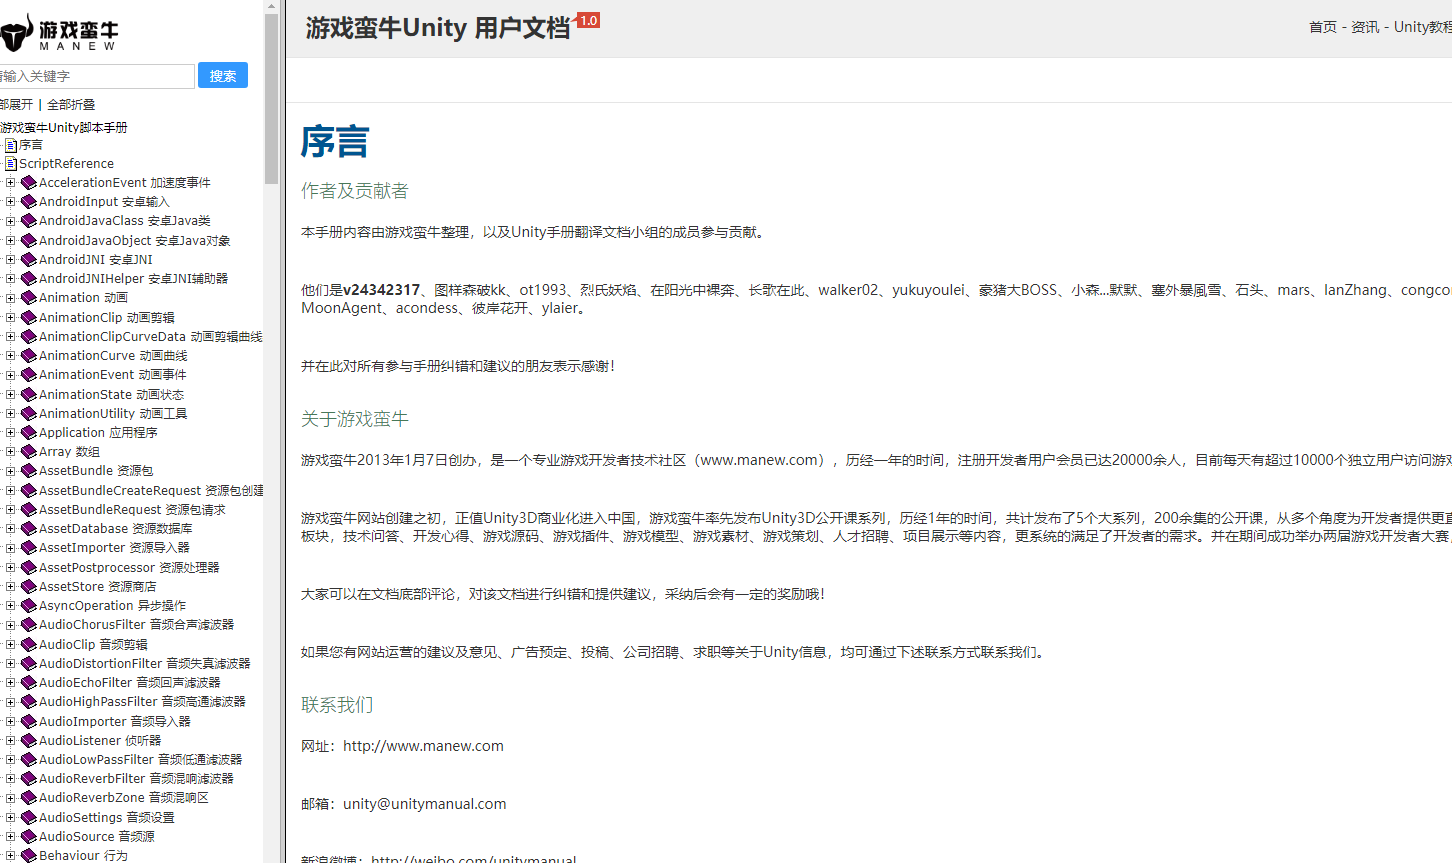Viewport: 1452px width, 863px height.
Task: Open the 首页 navigation link
Action: pos(1323,27)
